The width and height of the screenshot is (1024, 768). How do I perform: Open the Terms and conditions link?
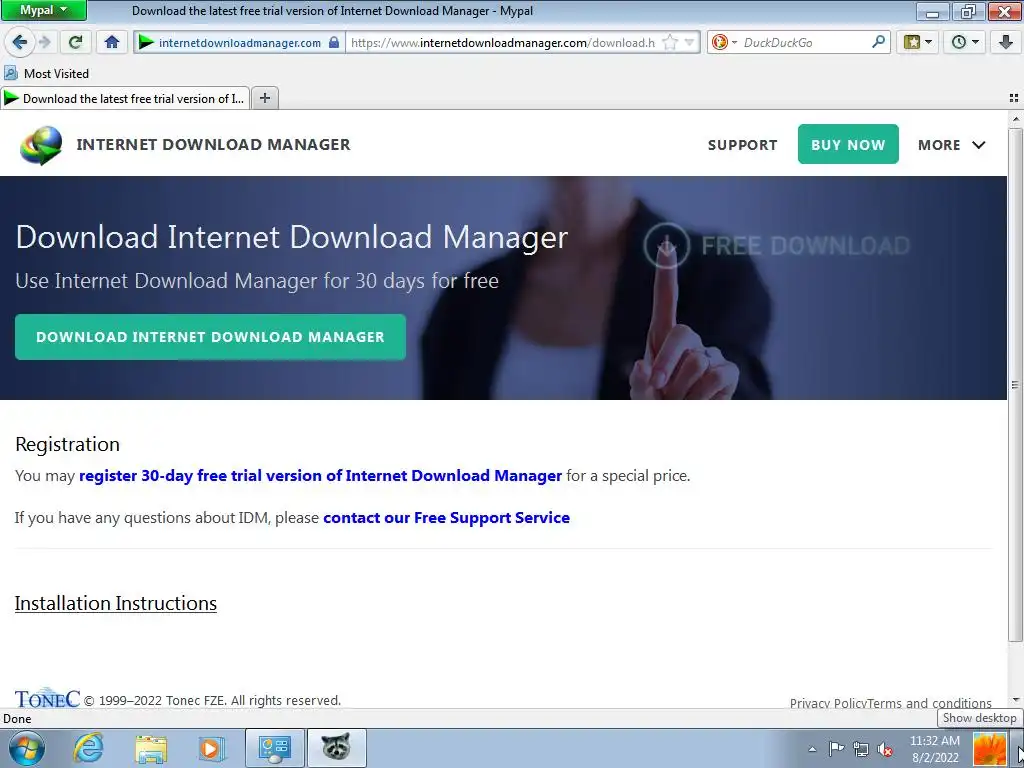pyautogui.click(x=929, y=703)
